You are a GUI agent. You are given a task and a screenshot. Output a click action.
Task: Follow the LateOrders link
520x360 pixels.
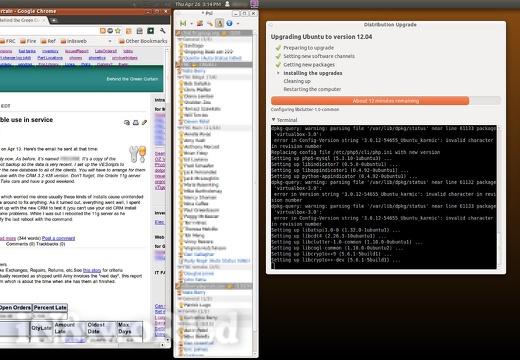[106, 51]
